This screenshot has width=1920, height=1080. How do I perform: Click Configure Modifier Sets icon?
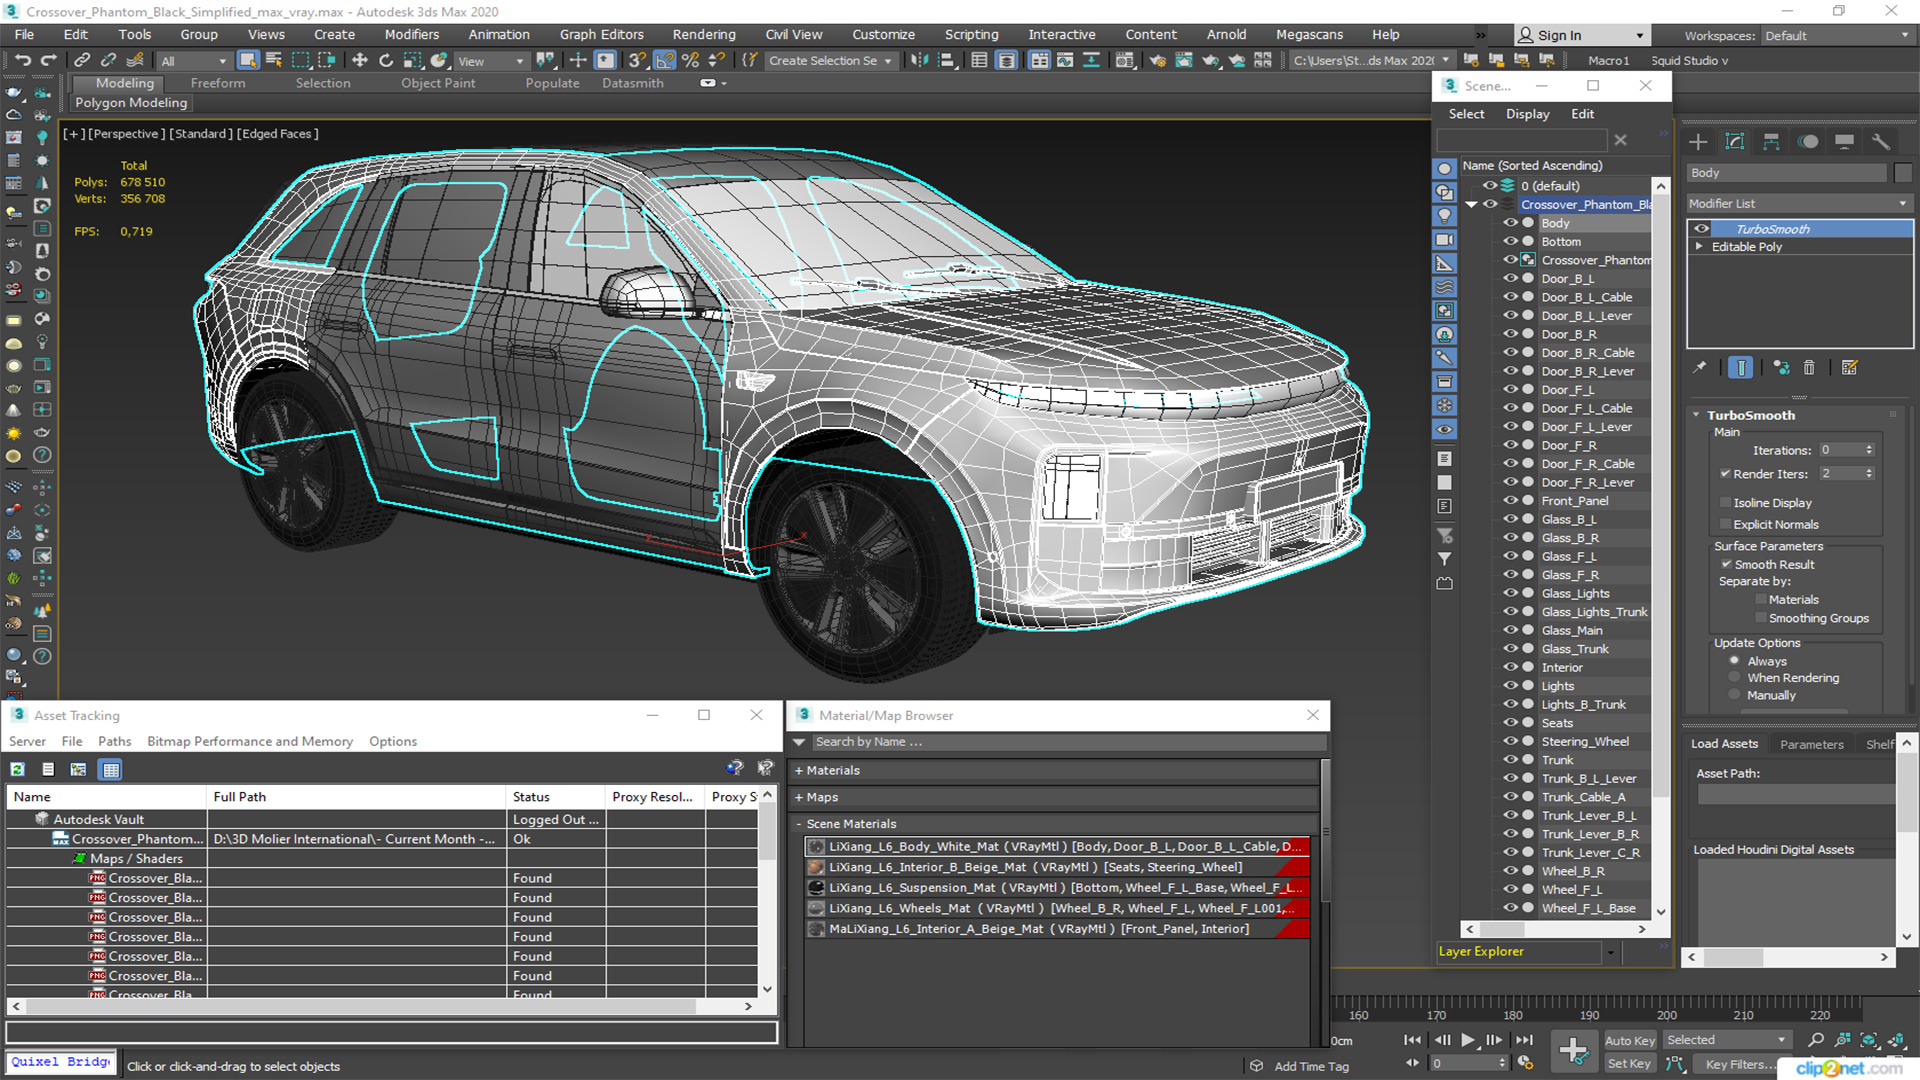click(x=1850, y=368)
